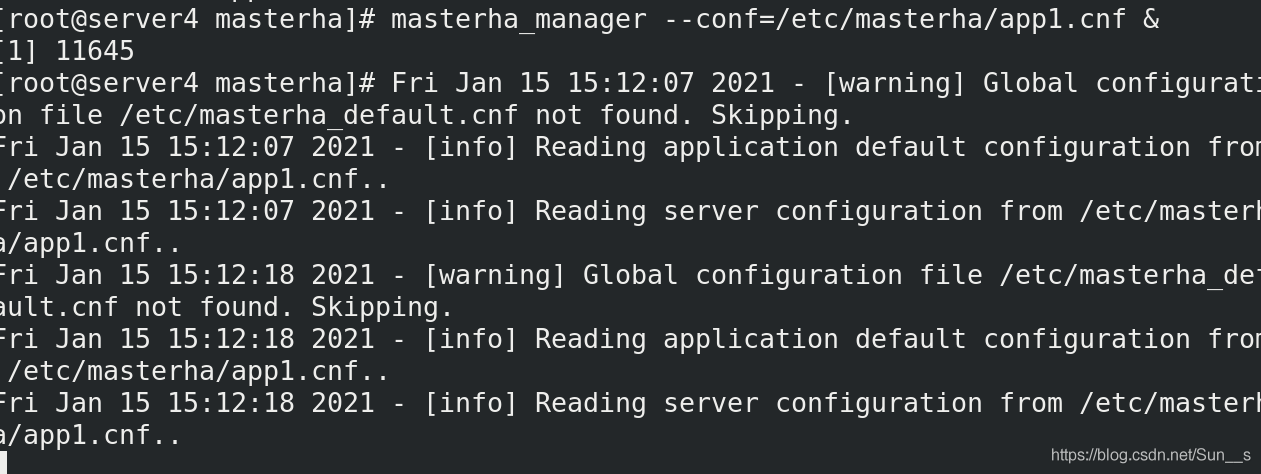Click the terminal cursor block at bottom
The image size is (1261, 474).
tap(3, 463)
